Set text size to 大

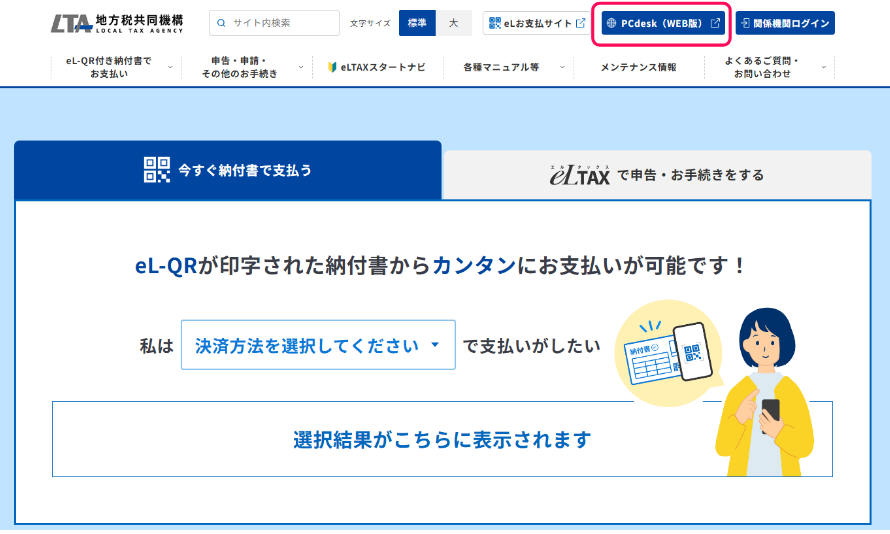[454, 23]
